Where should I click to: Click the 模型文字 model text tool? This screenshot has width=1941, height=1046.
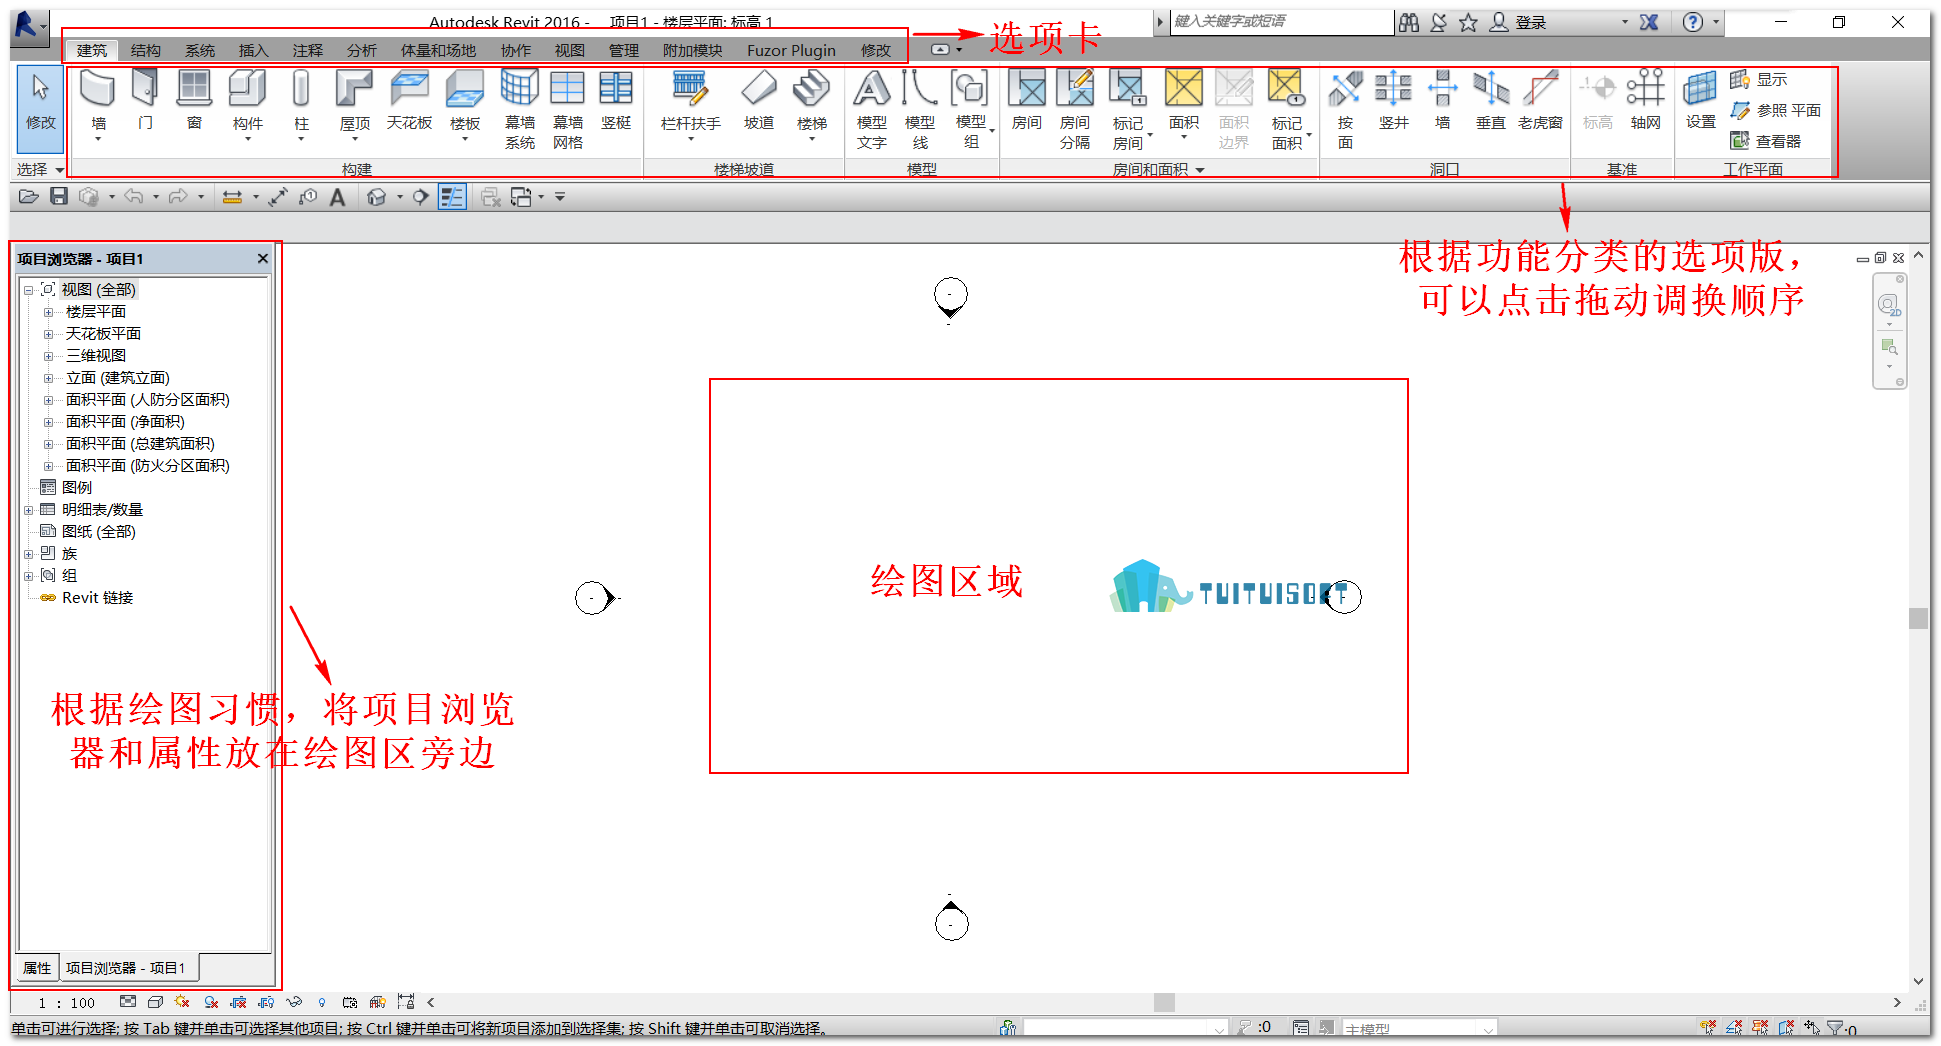tap(872, 110)
